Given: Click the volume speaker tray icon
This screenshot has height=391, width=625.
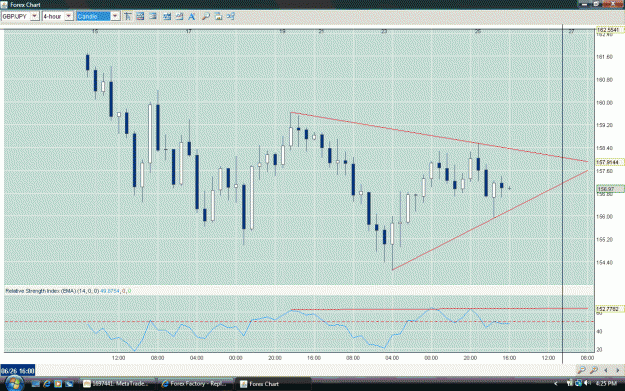Looking at the screenshot, I should click(x=587, y=383).
